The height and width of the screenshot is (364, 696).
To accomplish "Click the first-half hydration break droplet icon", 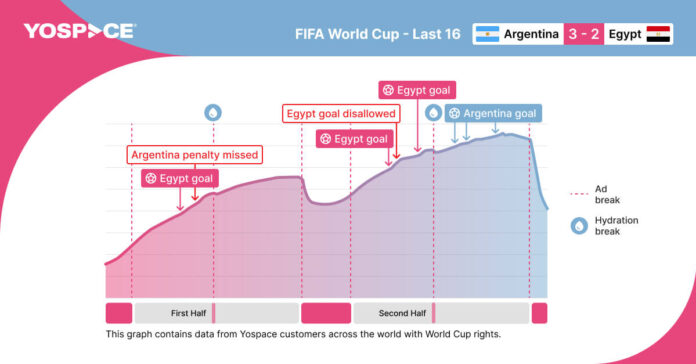I will coord(213,113).
